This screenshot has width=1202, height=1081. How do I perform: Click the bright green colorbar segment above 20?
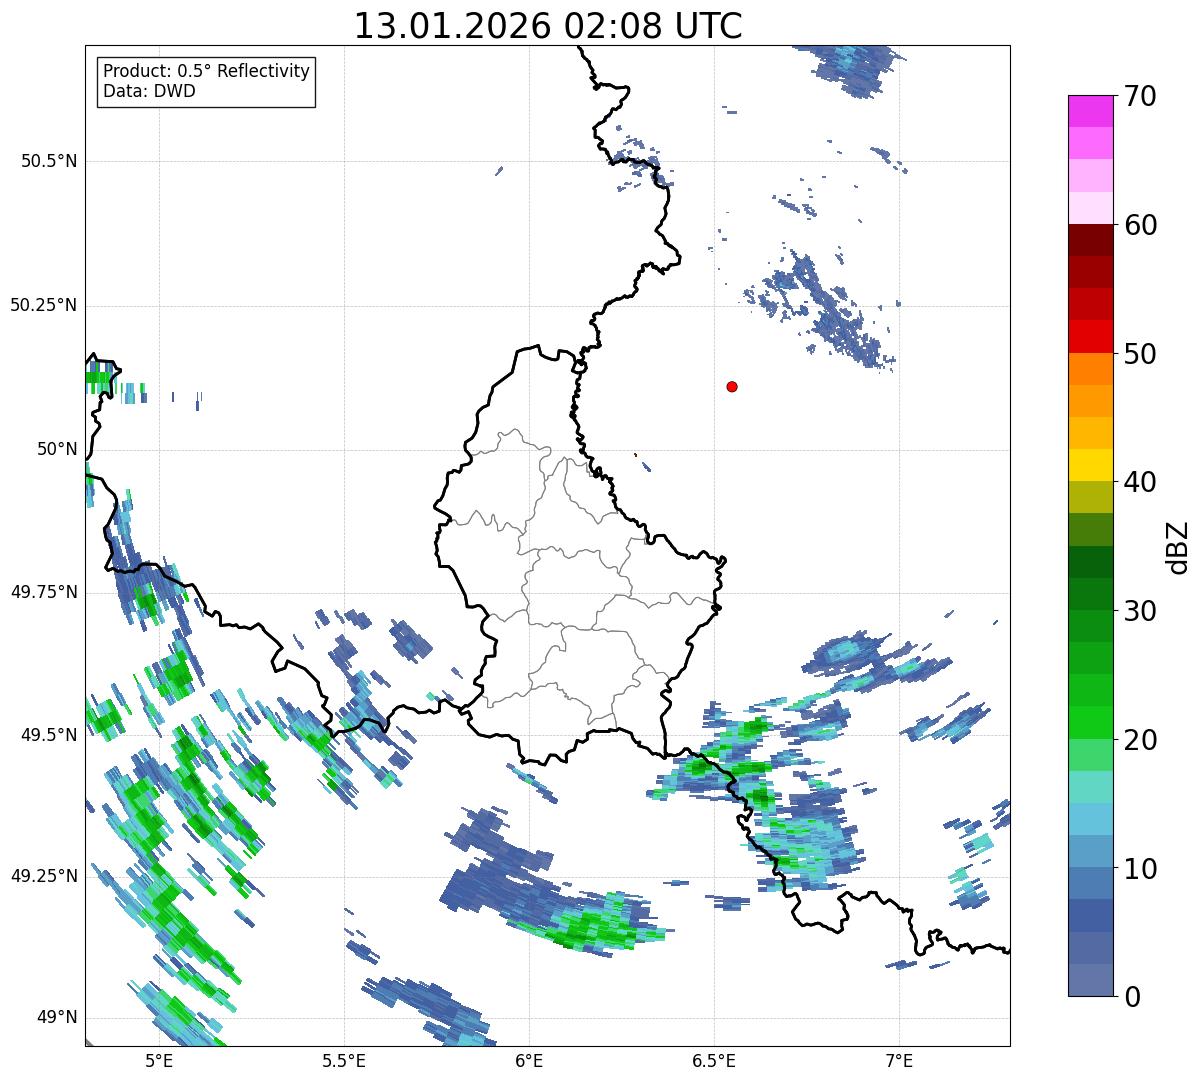coord(1090,722)
